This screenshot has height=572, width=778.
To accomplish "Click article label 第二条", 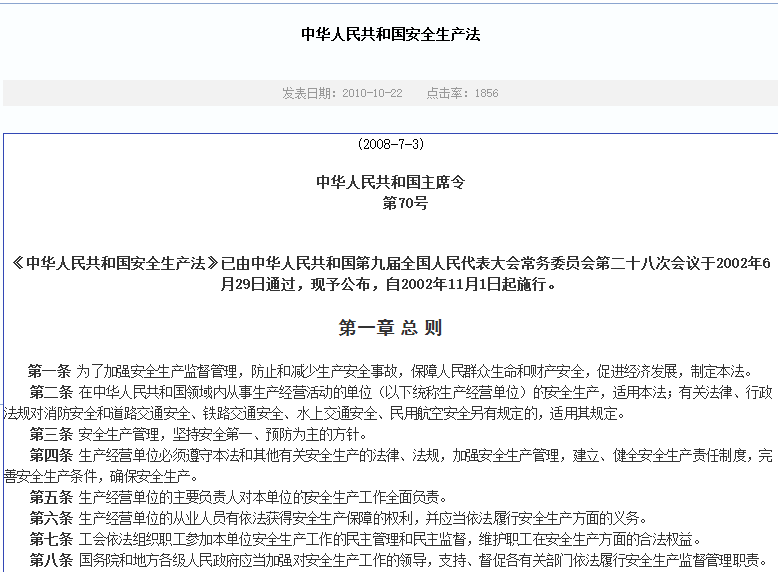I will click(51, 392).
